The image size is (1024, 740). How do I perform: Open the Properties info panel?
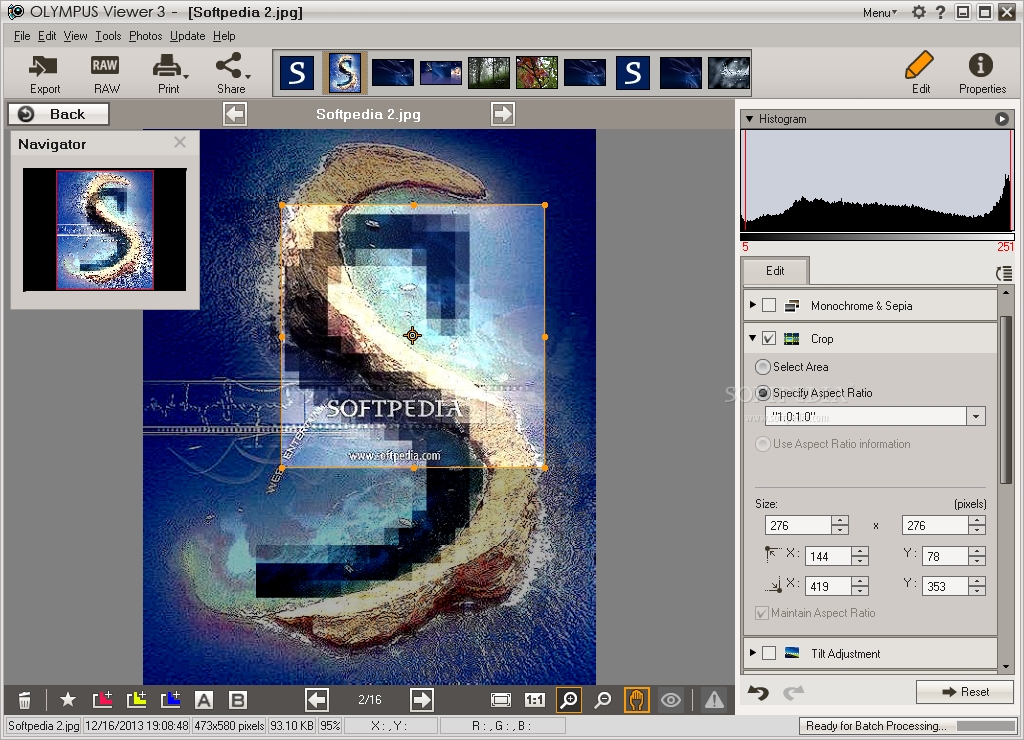coord(982,72)
